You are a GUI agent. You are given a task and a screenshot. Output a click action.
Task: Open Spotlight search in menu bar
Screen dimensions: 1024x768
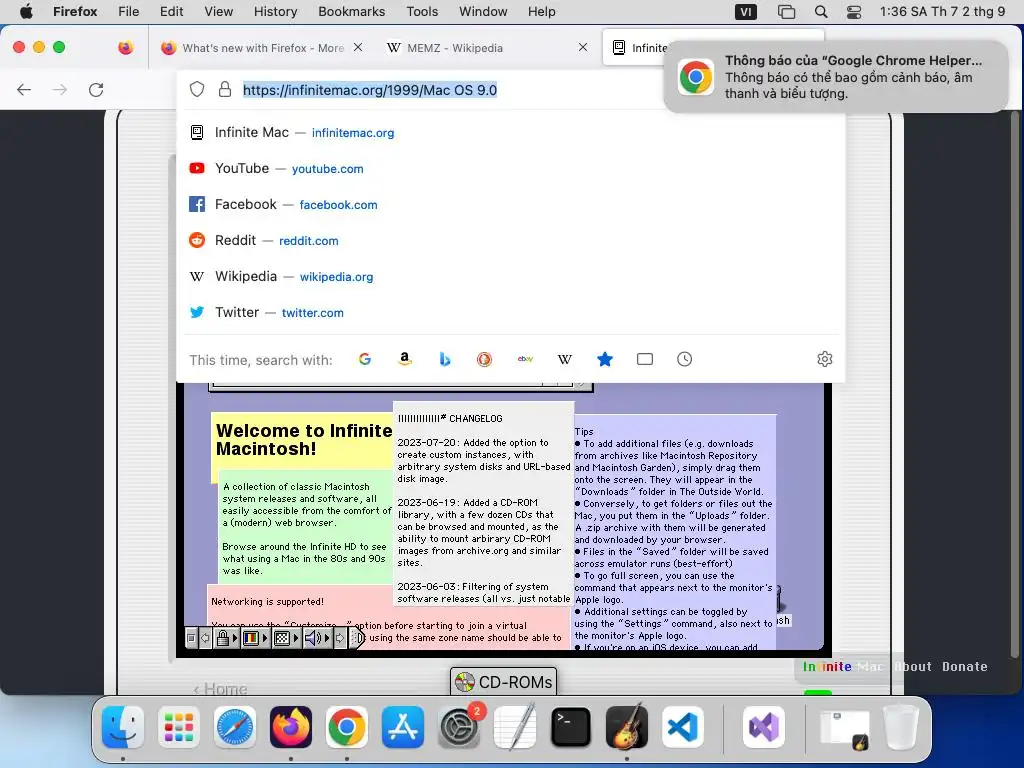click(821, 12)
